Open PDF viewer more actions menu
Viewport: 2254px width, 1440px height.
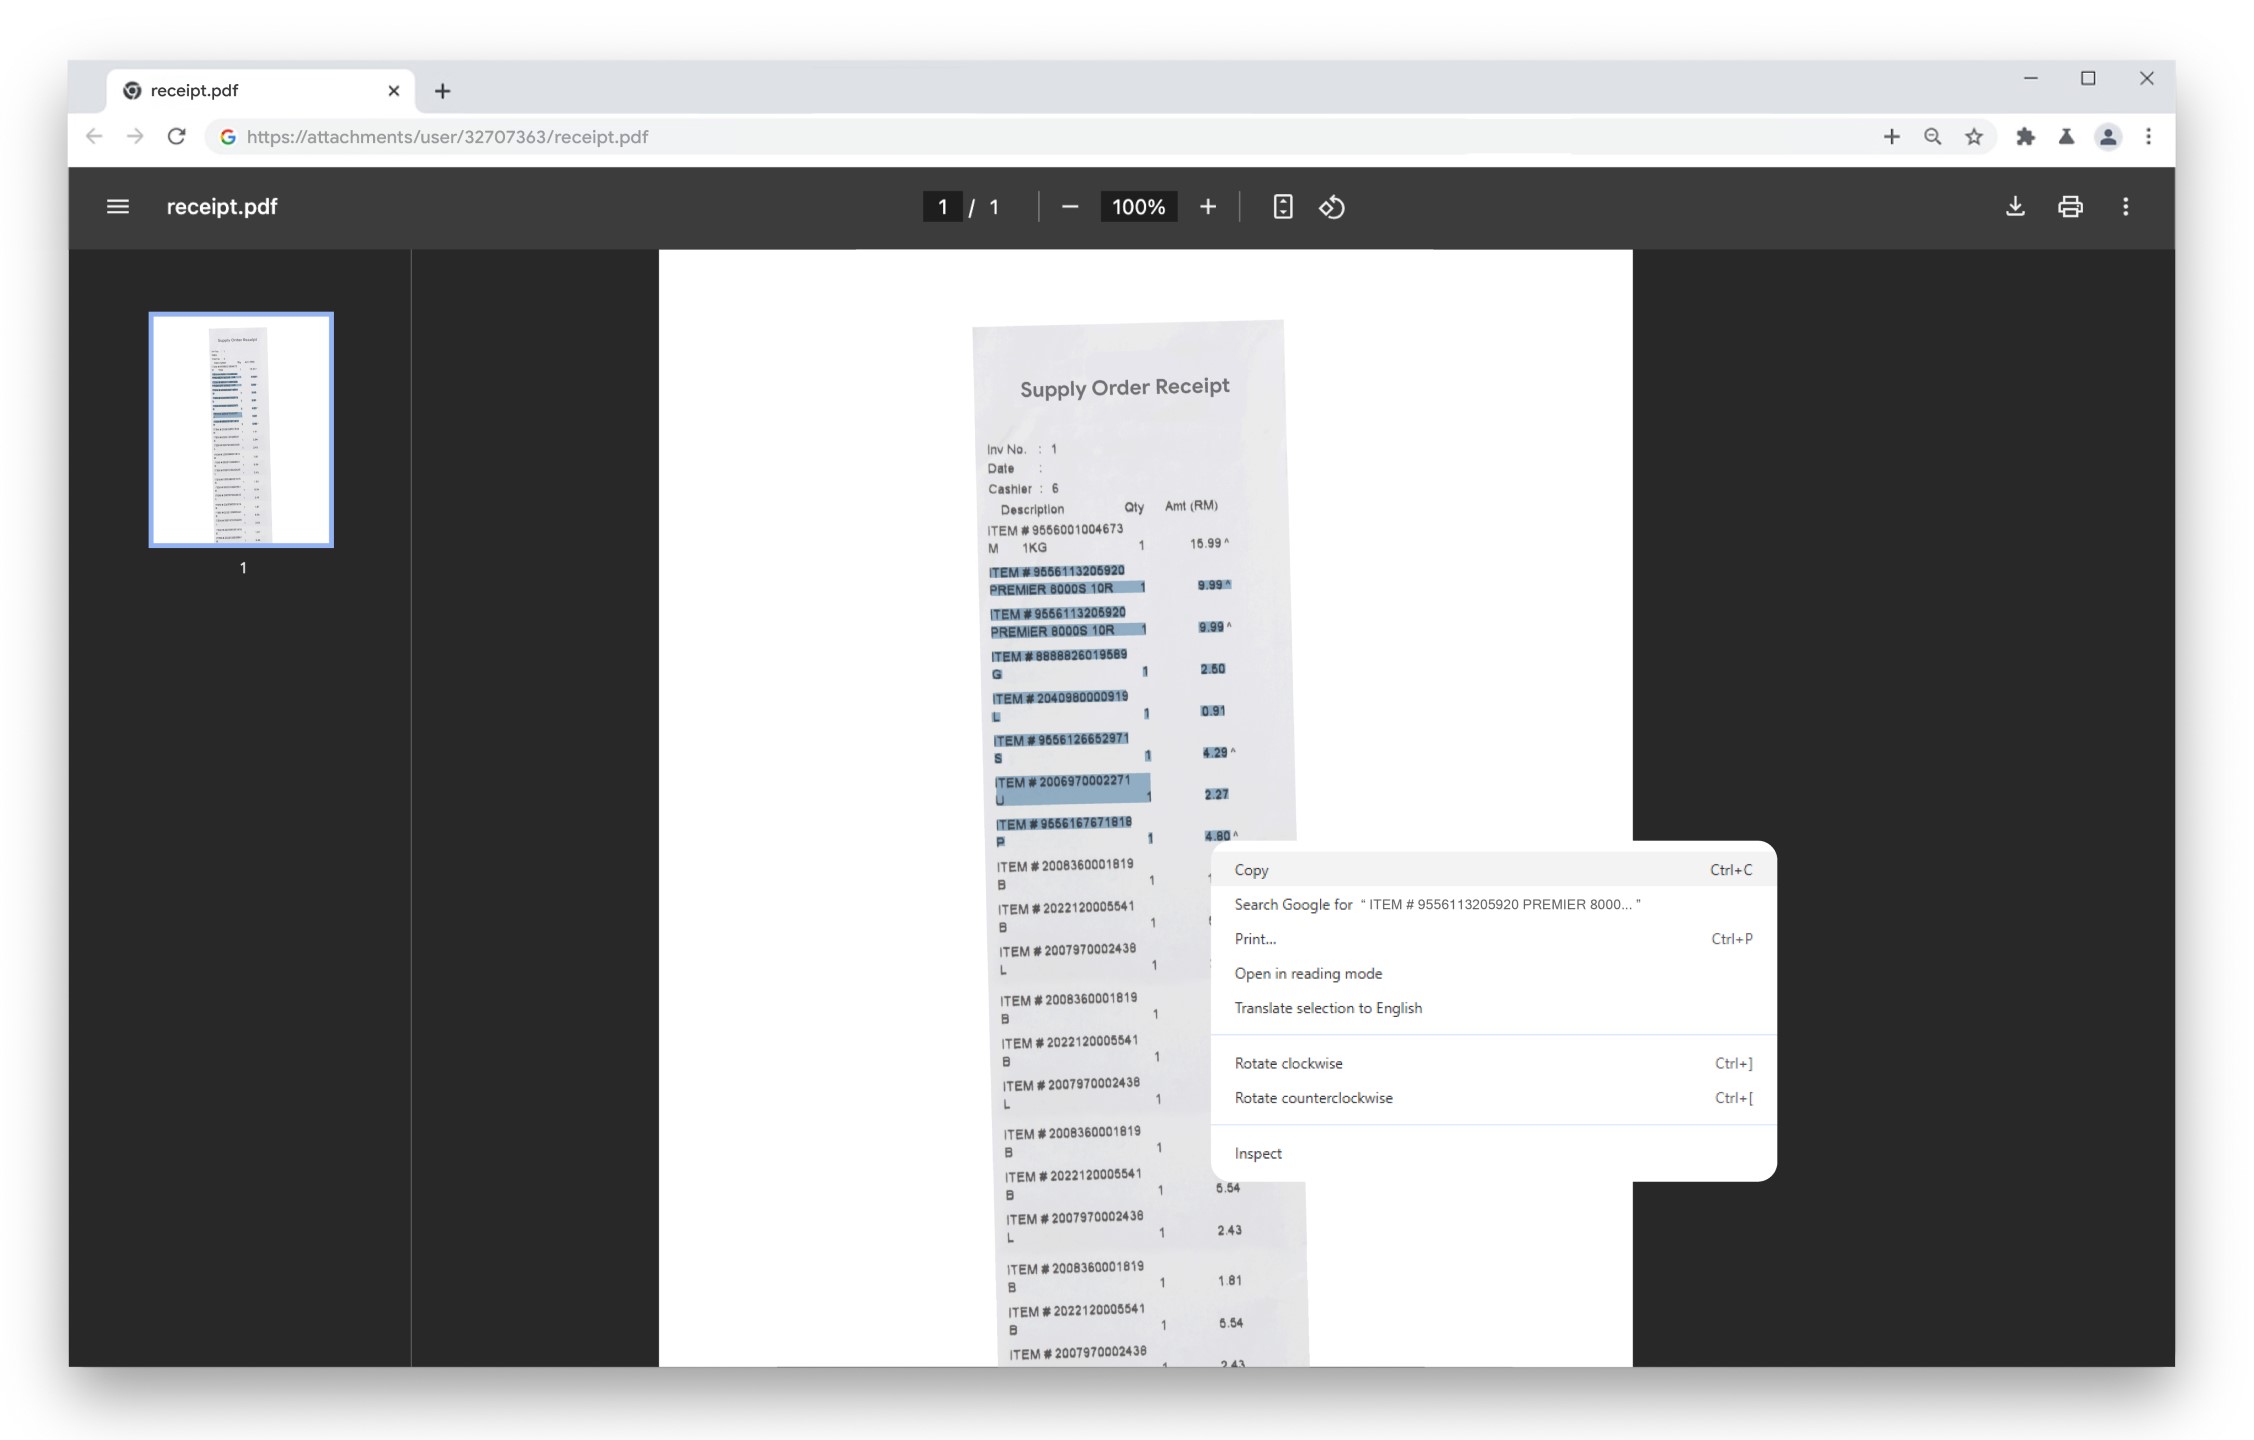pyautogui.click(x=2125, y=207)
